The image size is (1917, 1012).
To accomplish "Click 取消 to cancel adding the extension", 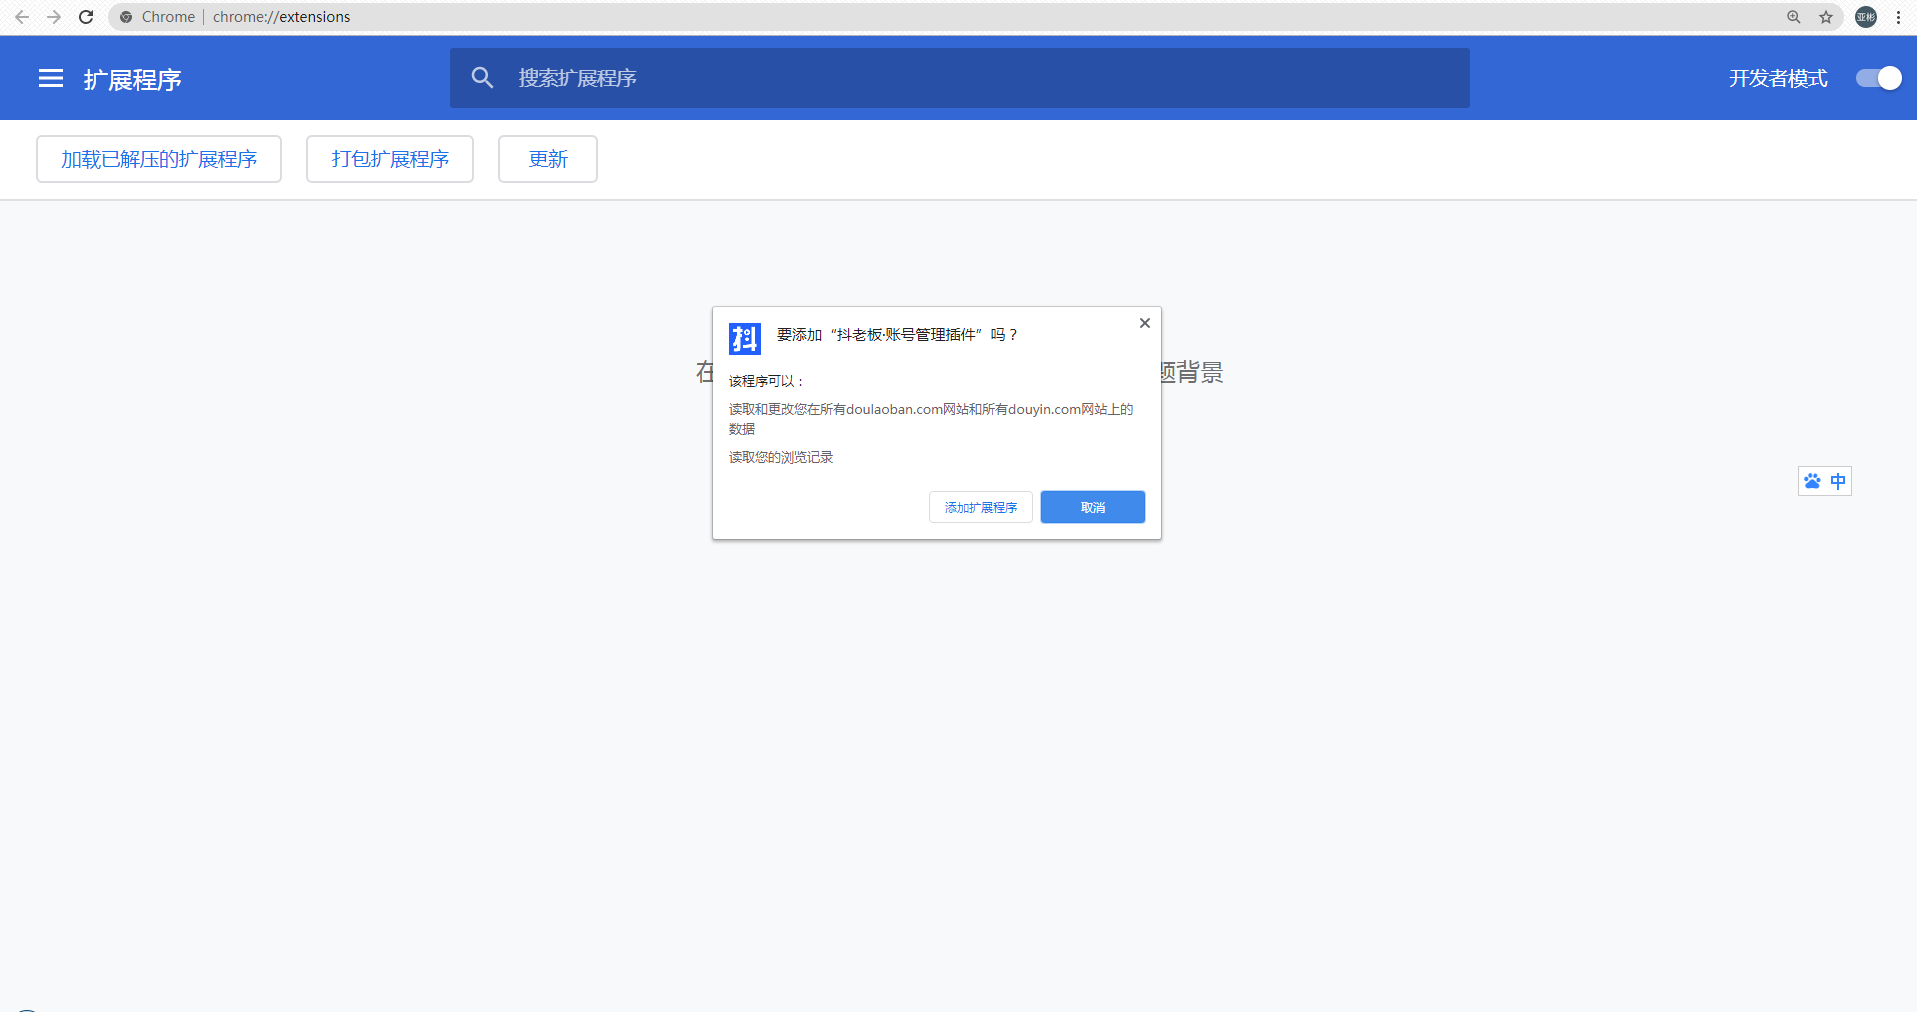I will [1093, 507].
